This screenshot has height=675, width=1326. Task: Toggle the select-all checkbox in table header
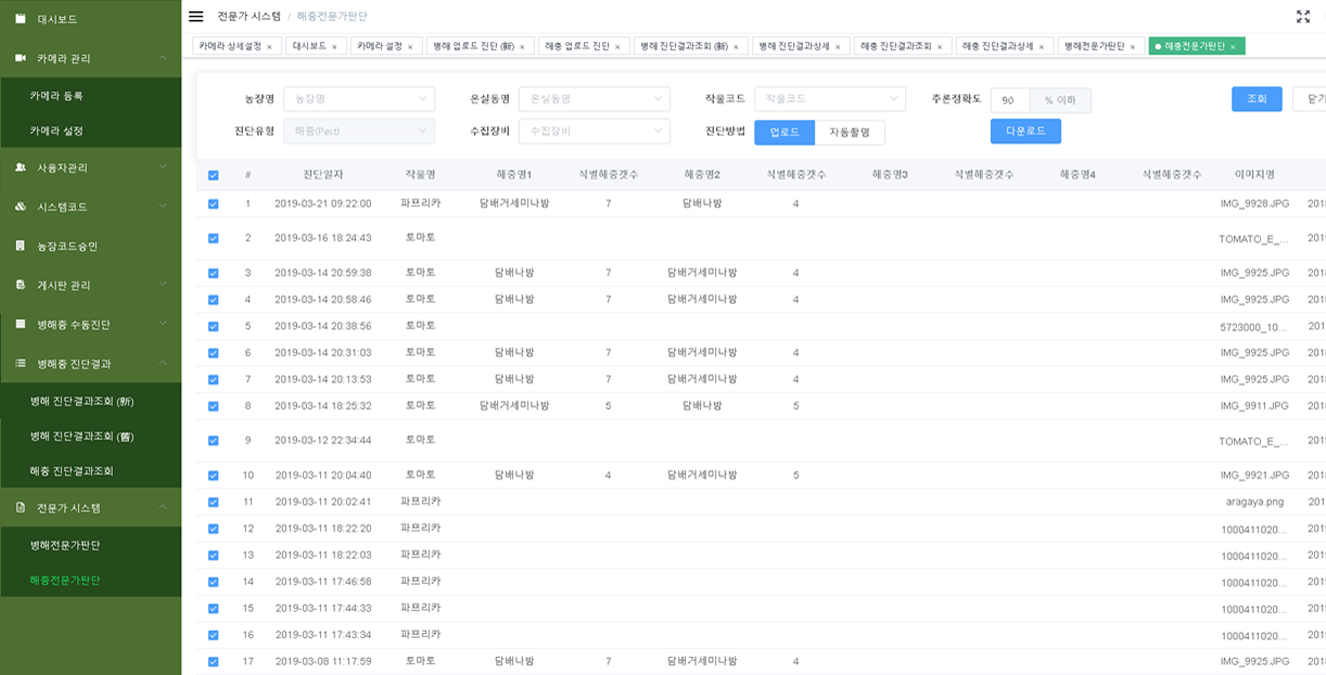(213, 174)
